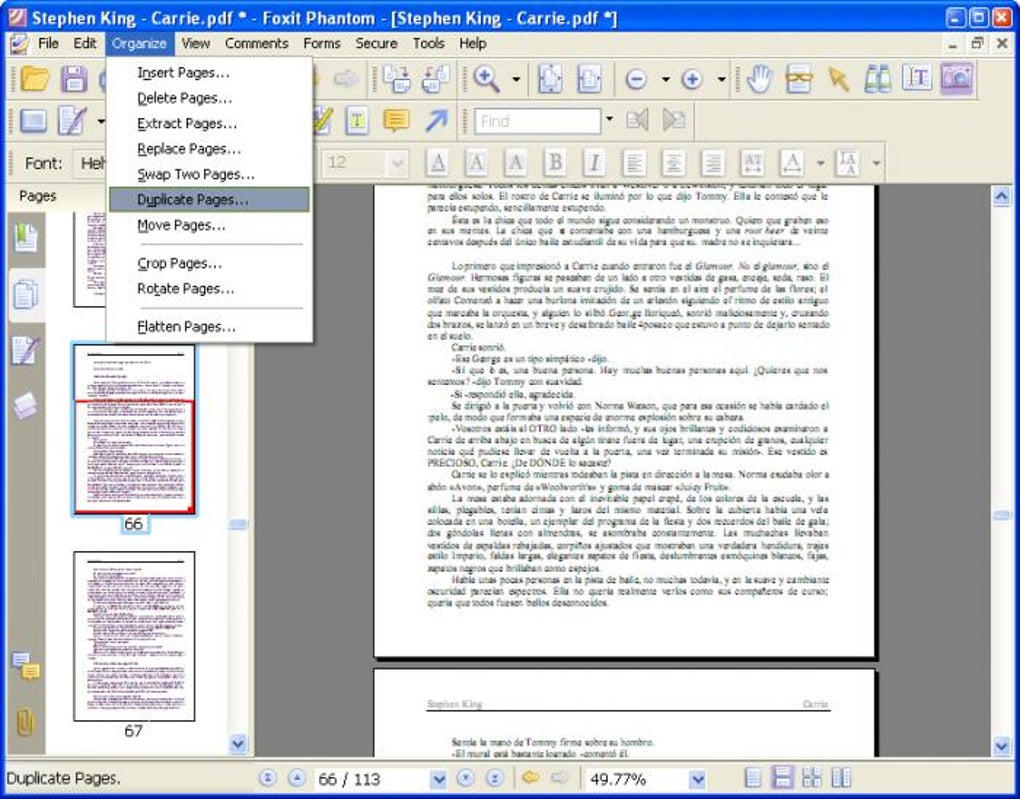Expand the line spacing dropdown arrow
1020x799 pixels.
[876, 163]
